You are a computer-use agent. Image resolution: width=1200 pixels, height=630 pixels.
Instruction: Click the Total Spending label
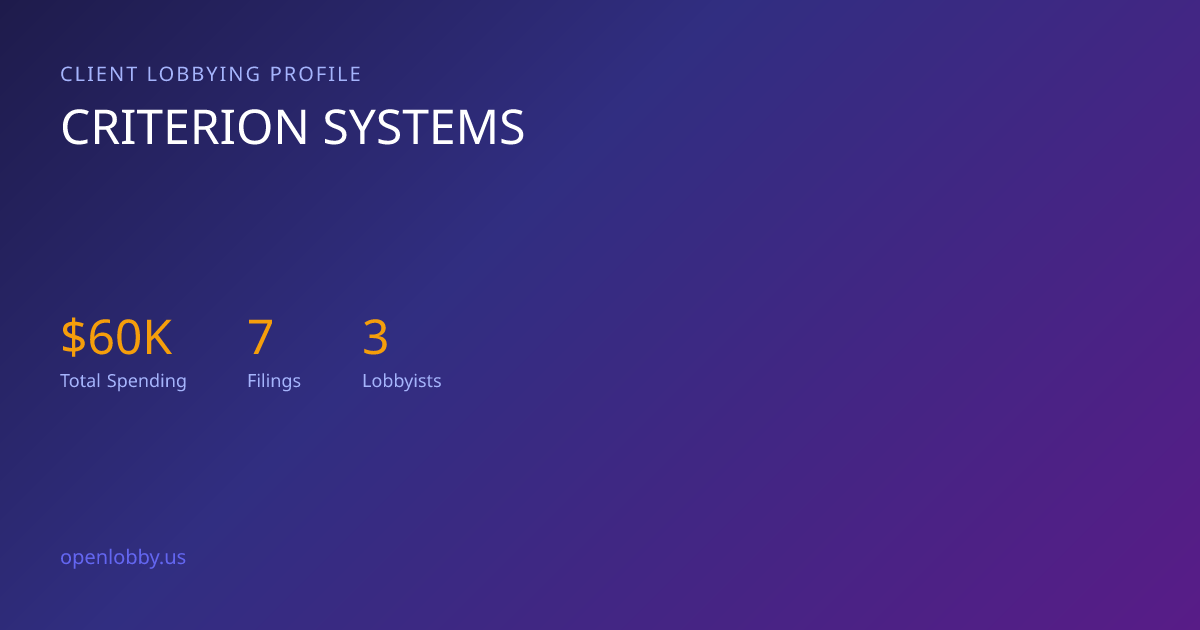123,381
